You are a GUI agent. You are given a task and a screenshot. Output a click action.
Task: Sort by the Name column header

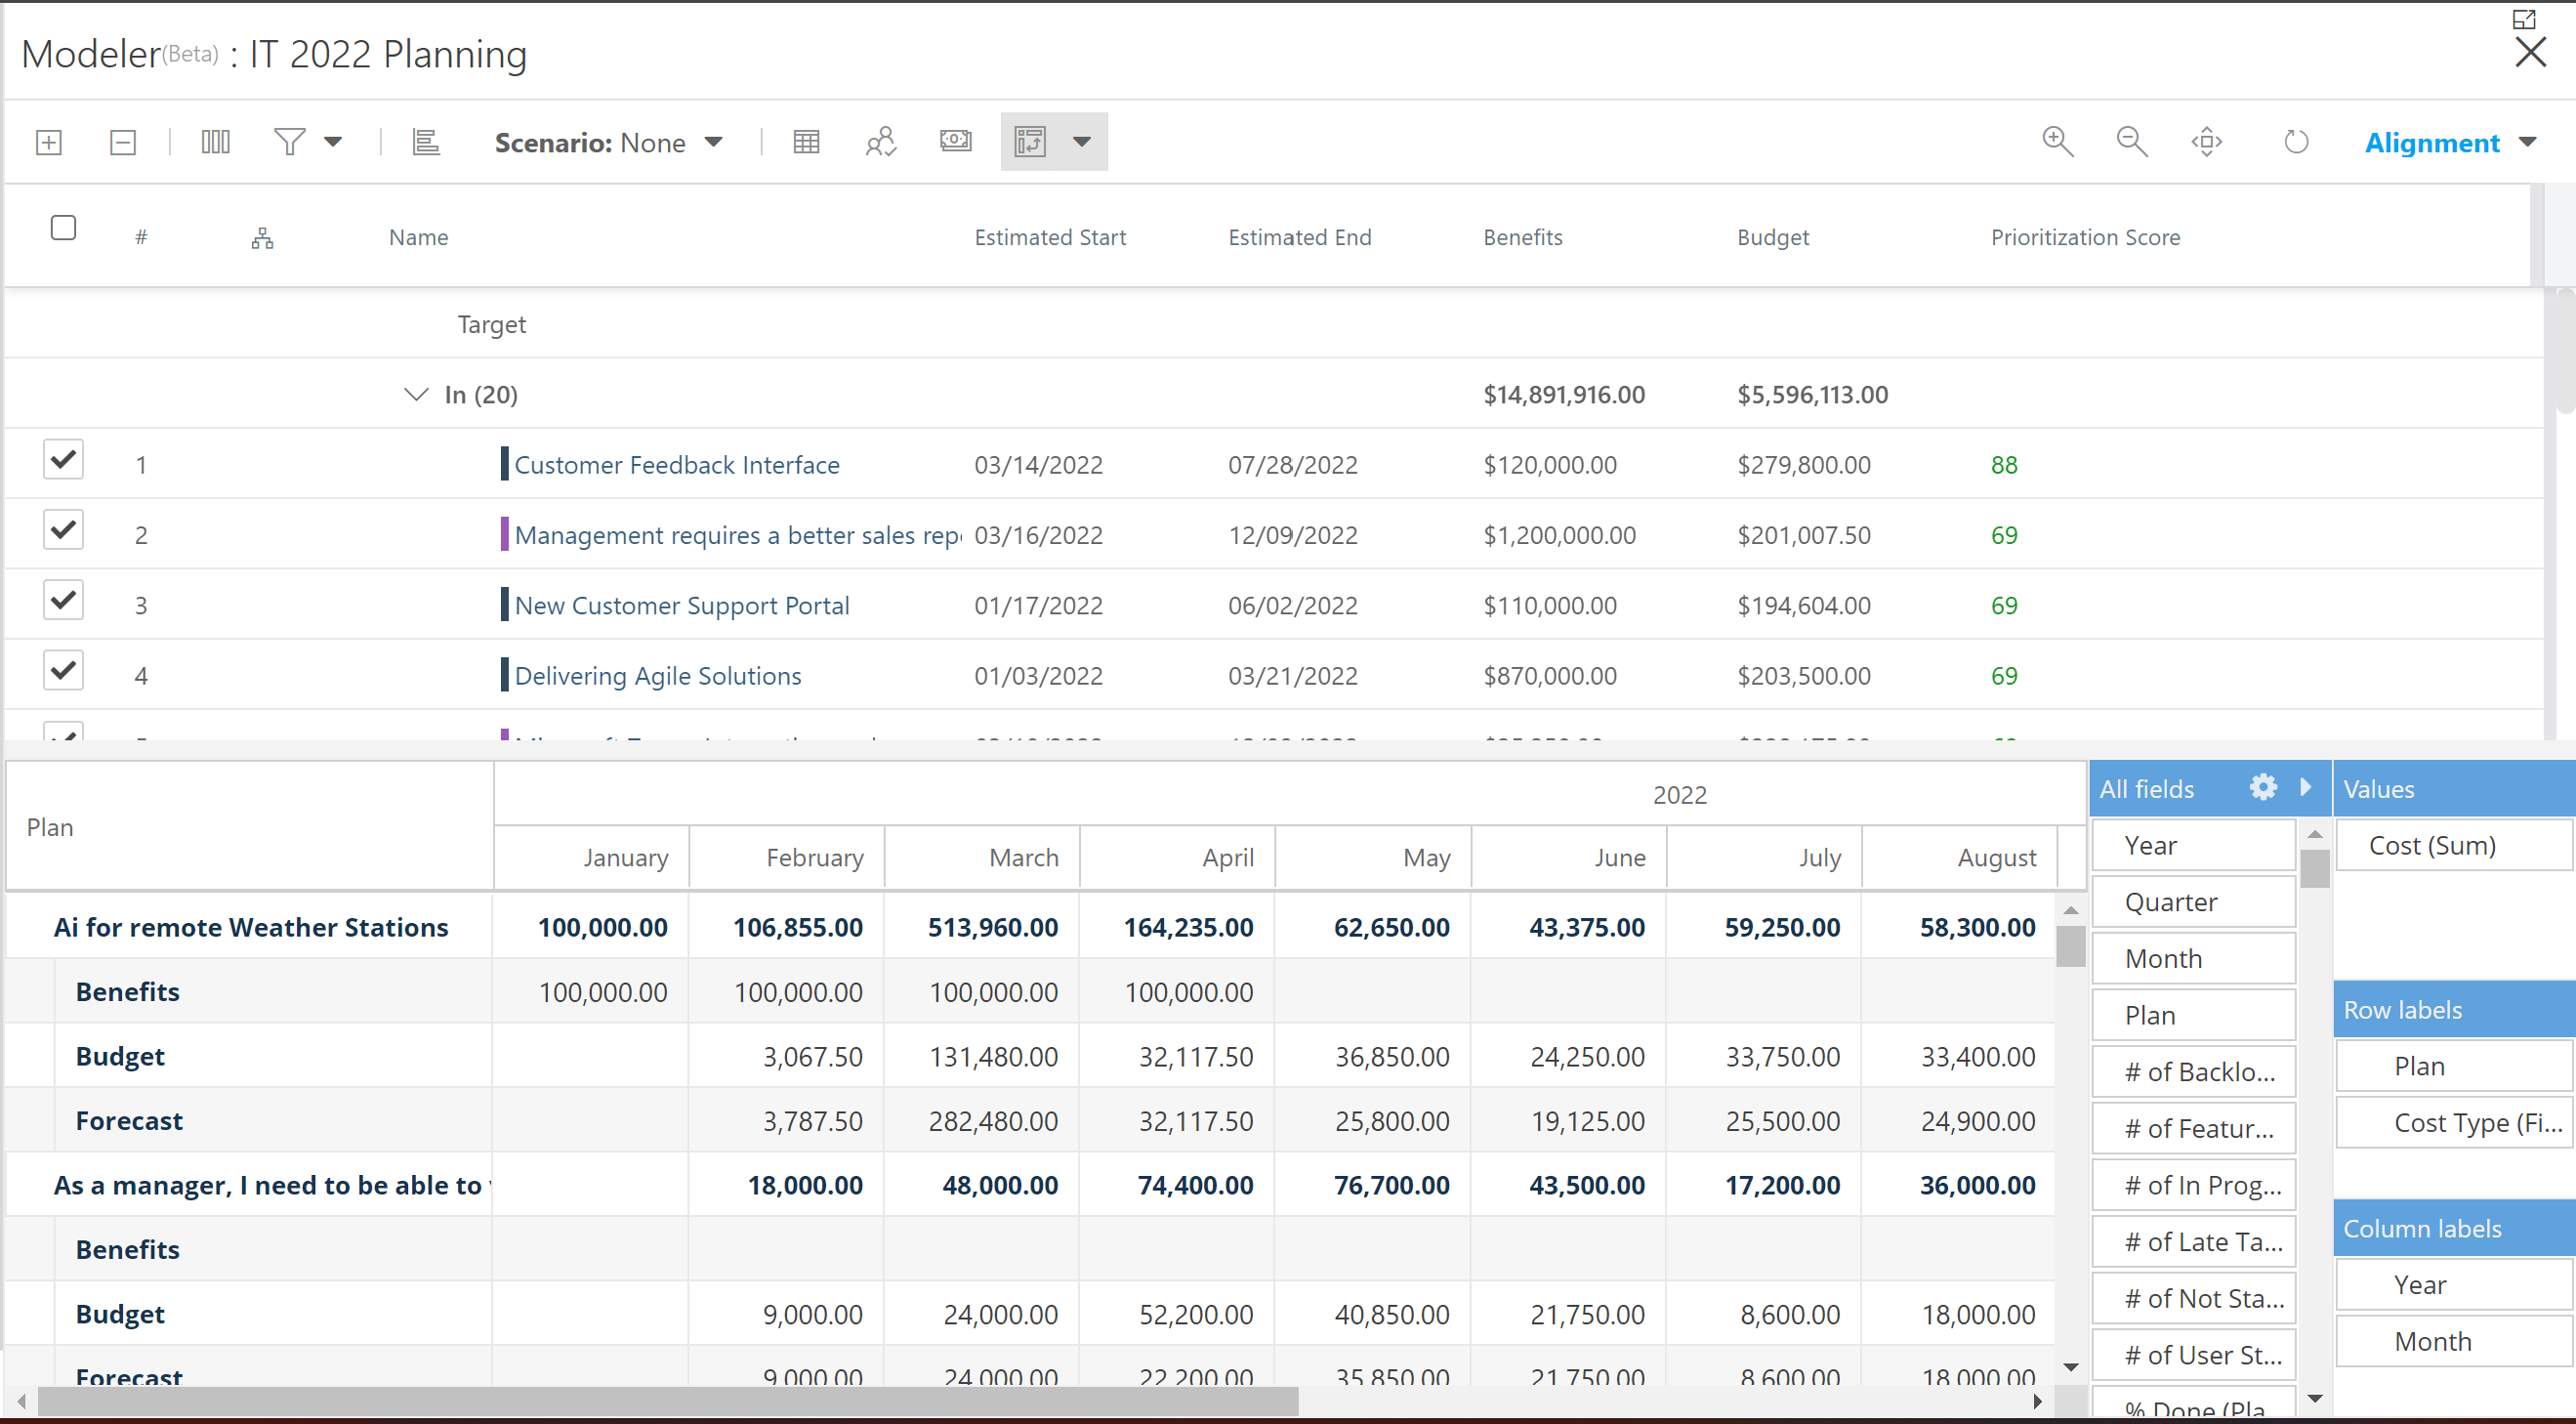(x=418, y=238)
